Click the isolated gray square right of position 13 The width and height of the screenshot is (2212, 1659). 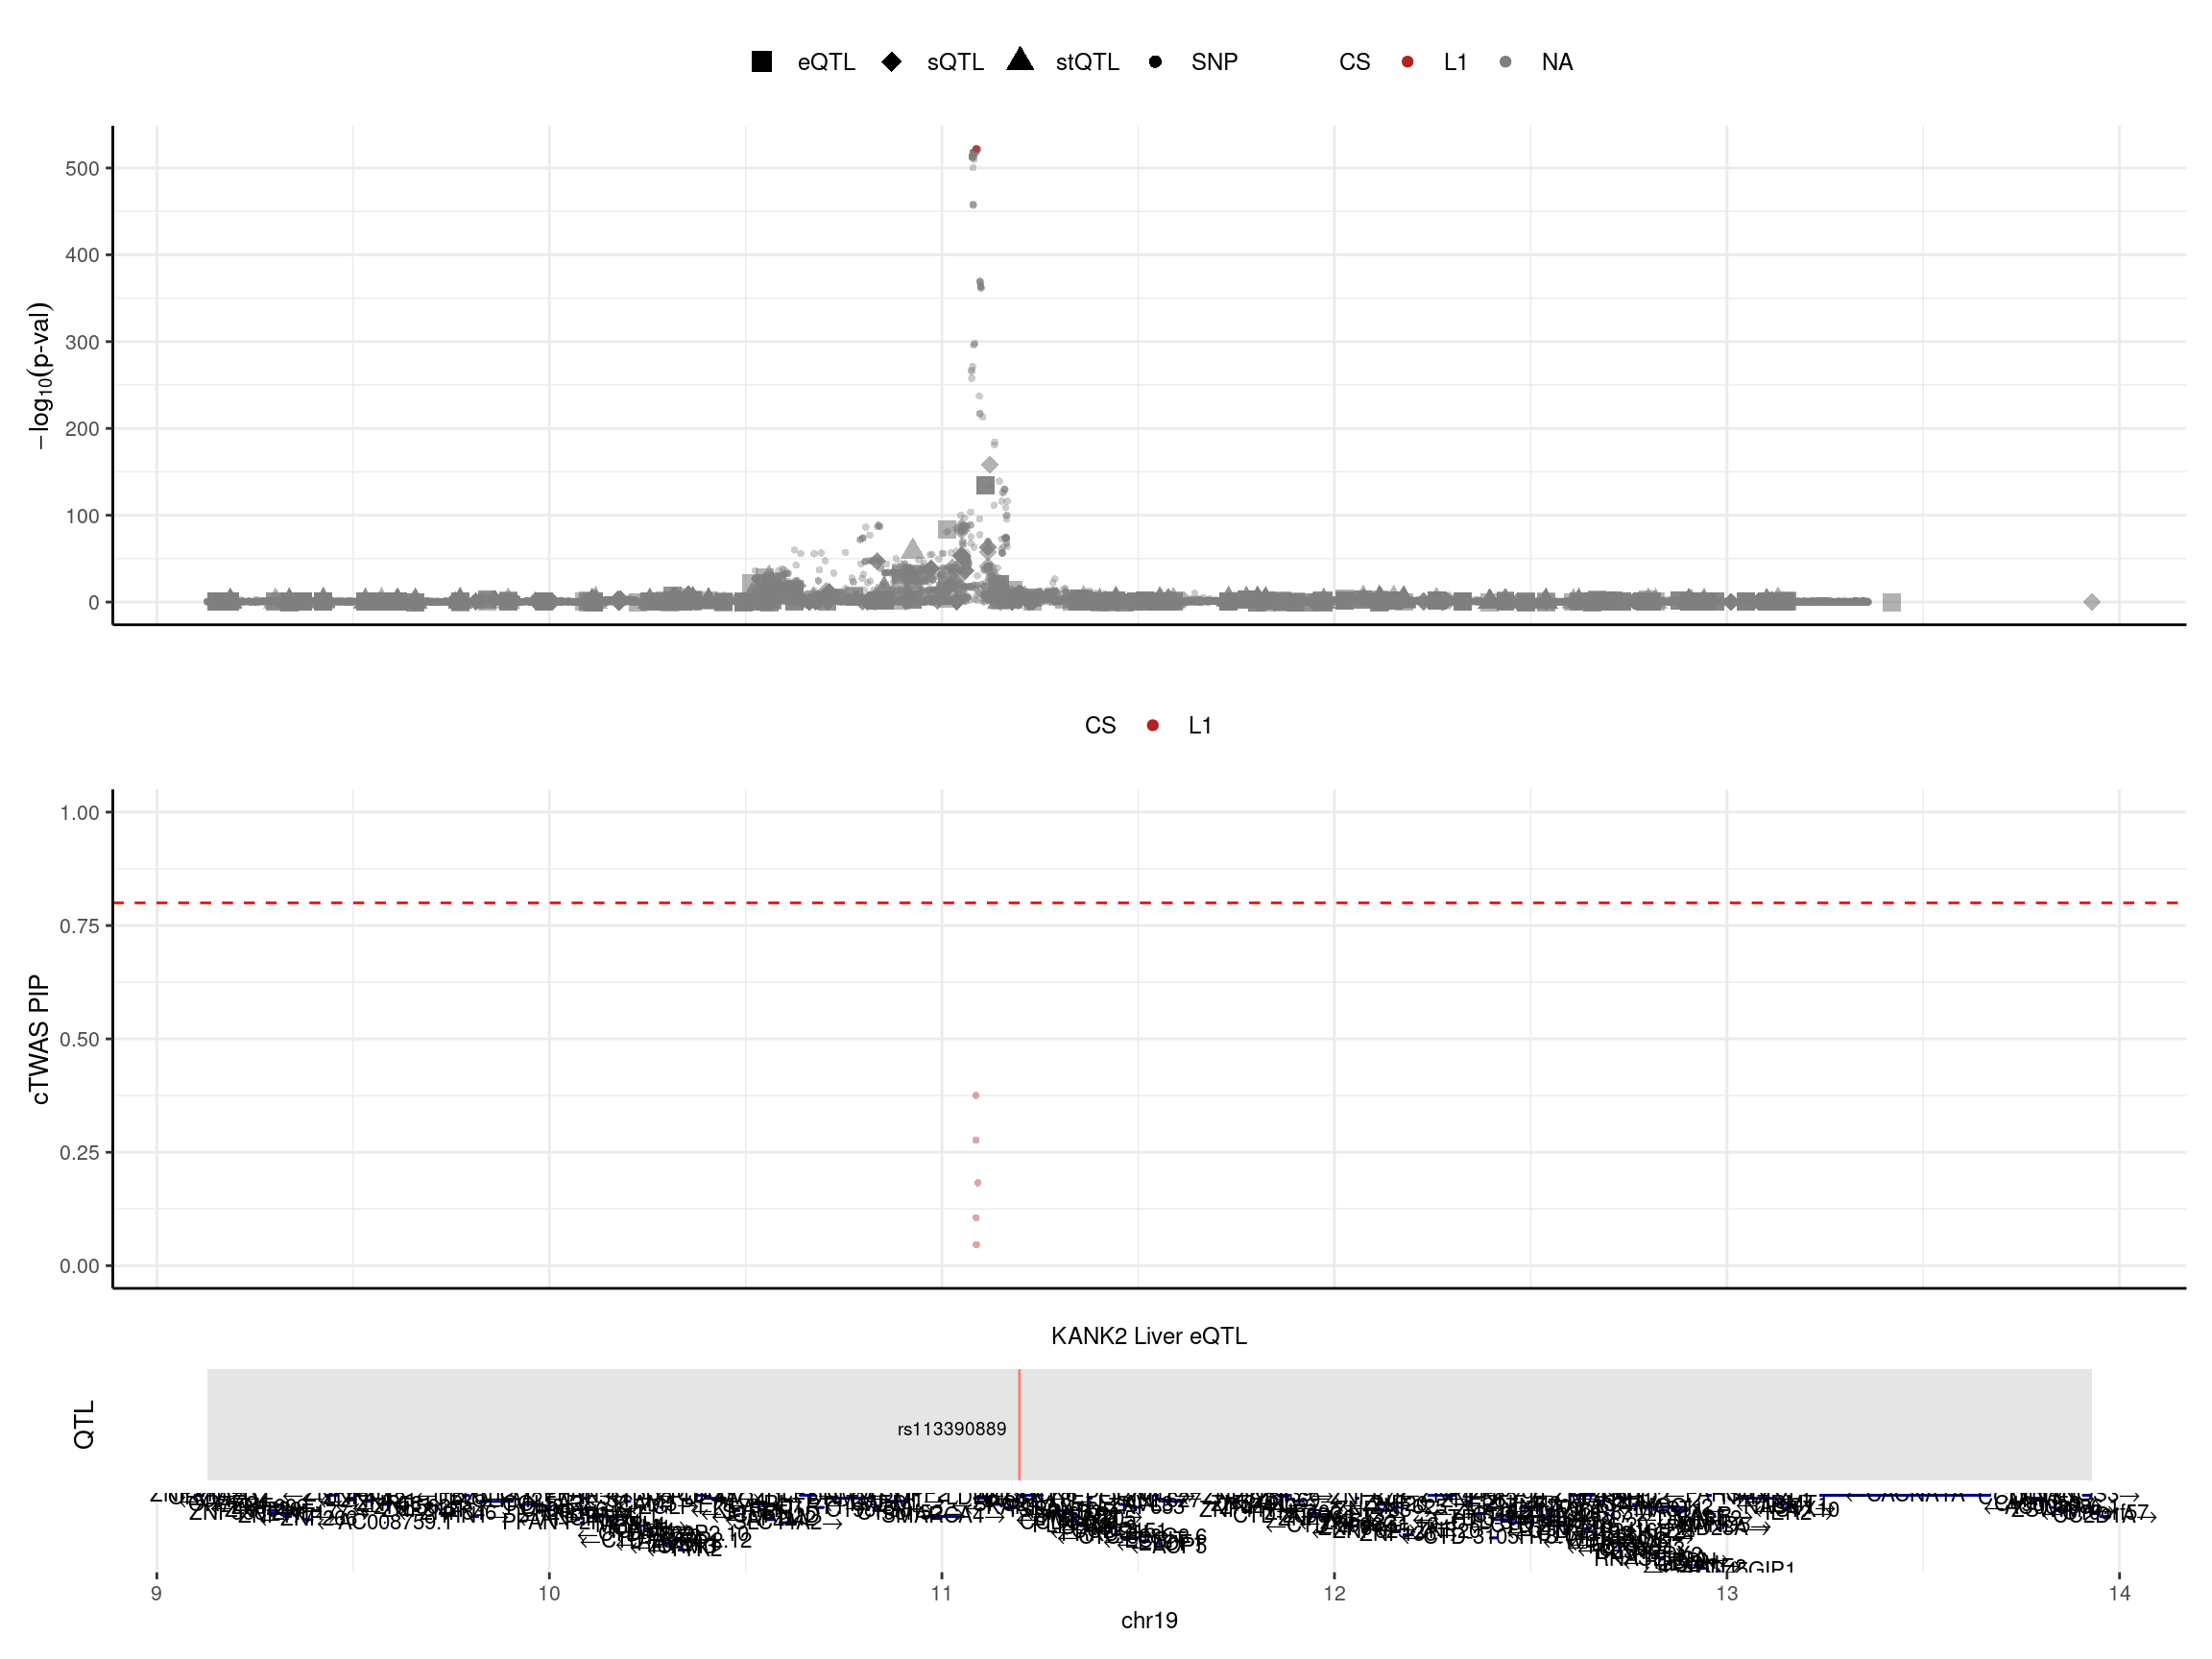[x=1891, y=602]
